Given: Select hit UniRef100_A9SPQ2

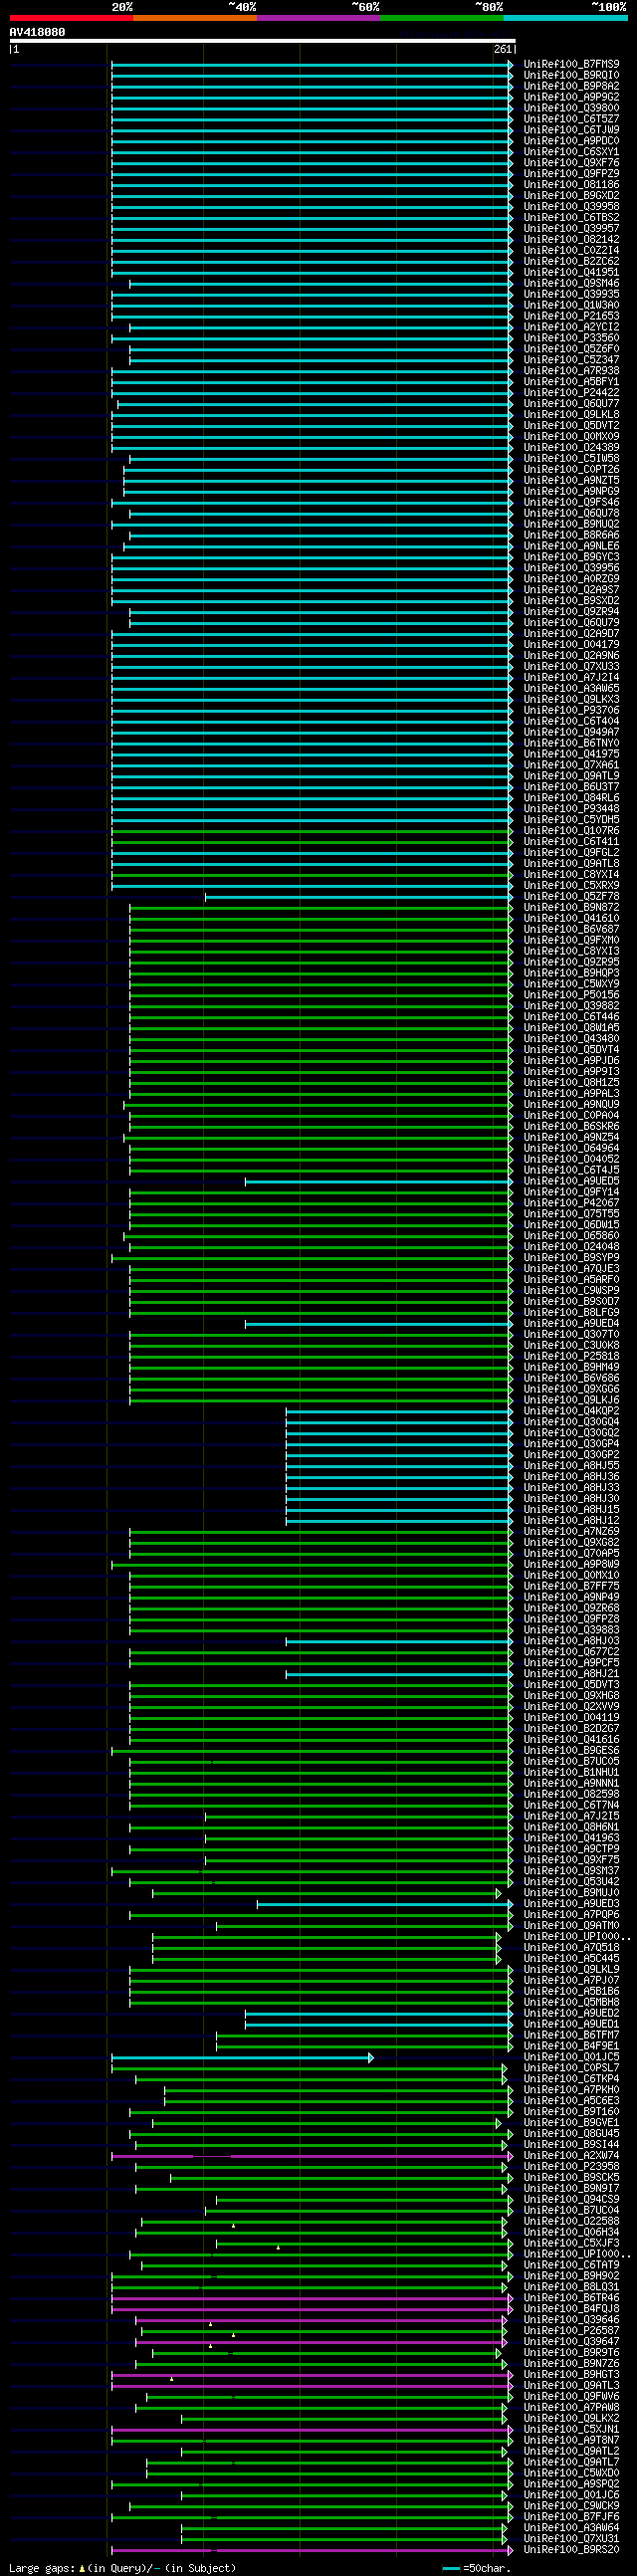Looking at the screenshot, I should (x=571, y=2484).
